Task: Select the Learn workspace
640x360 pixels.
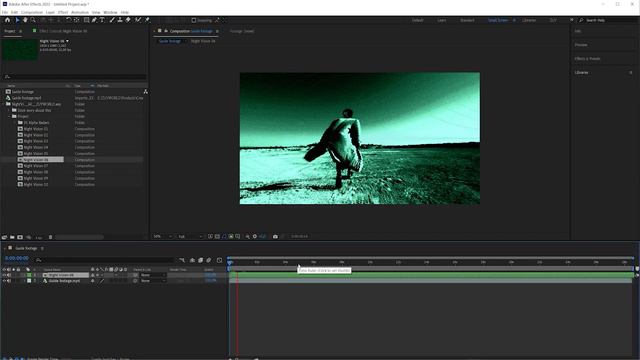Action: [x=442, y=20]
